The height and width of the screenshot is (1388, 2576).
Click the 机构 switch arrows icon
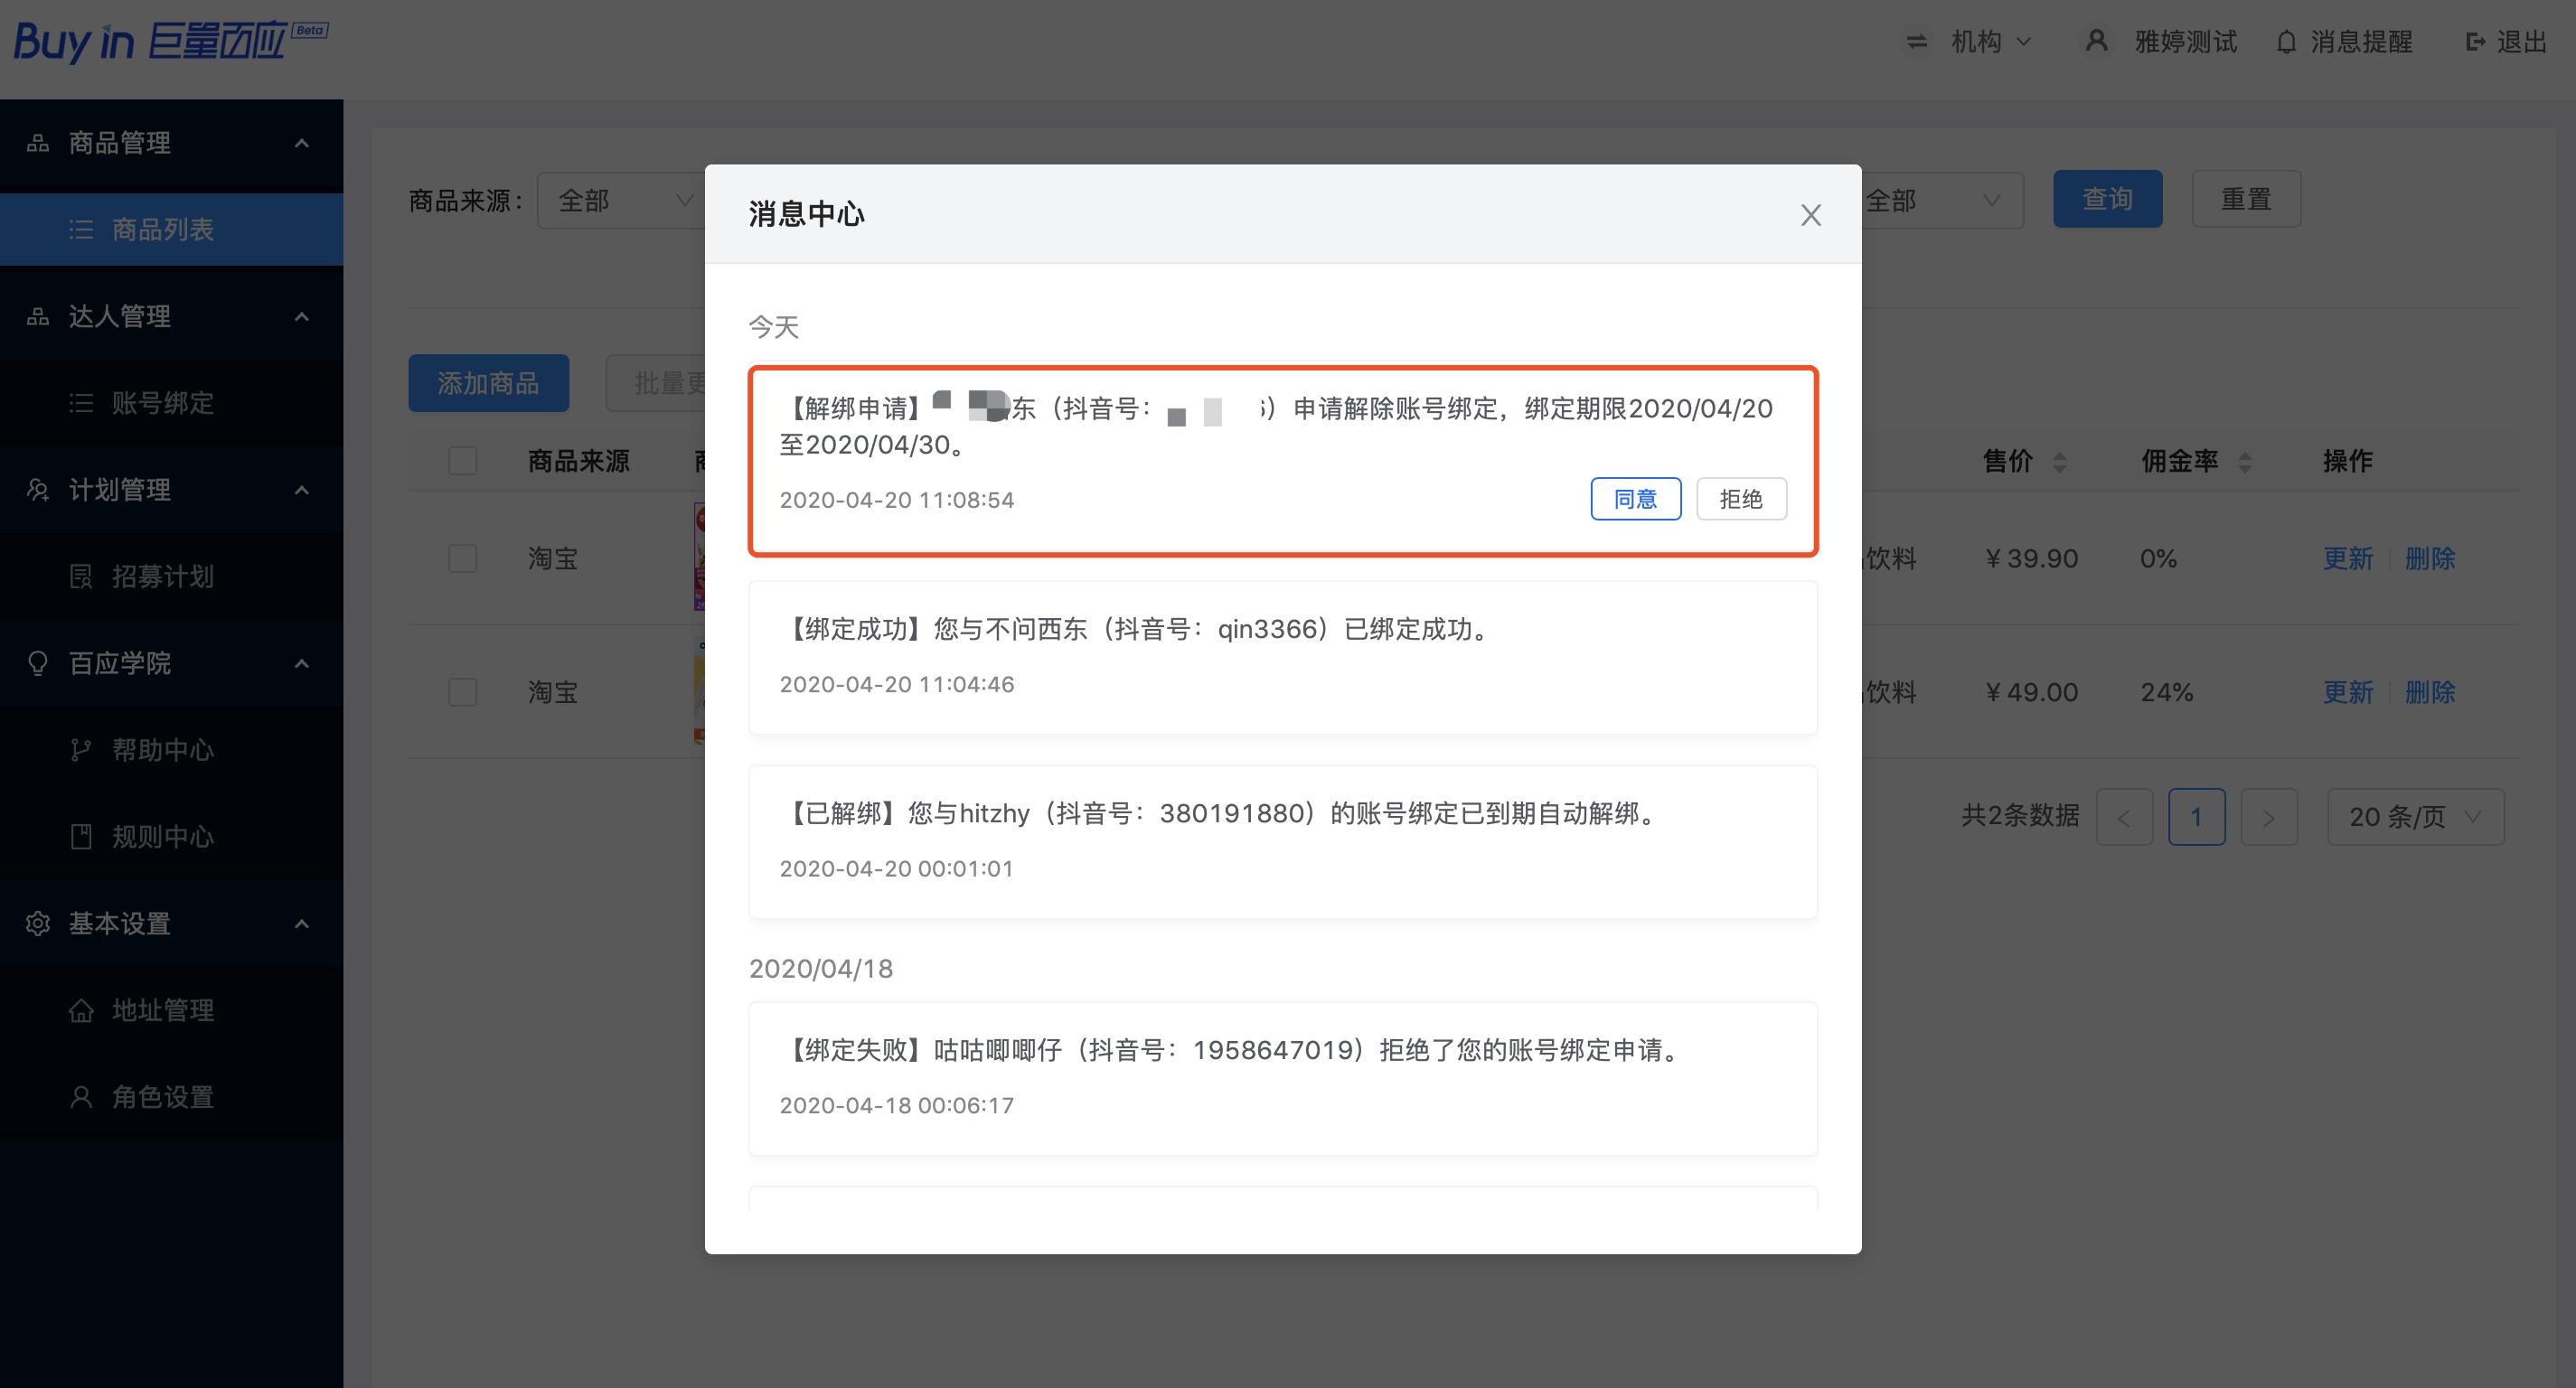(x=1916, y=41)
